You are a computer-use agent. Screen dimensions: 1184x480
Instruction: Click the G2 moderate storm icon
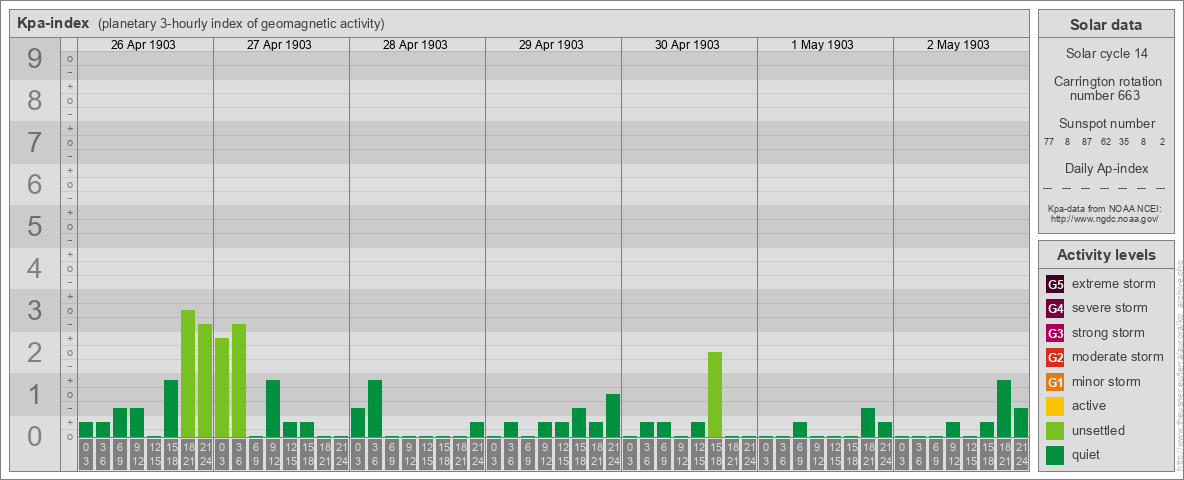pyautogui.click(x=1055, y=357)
